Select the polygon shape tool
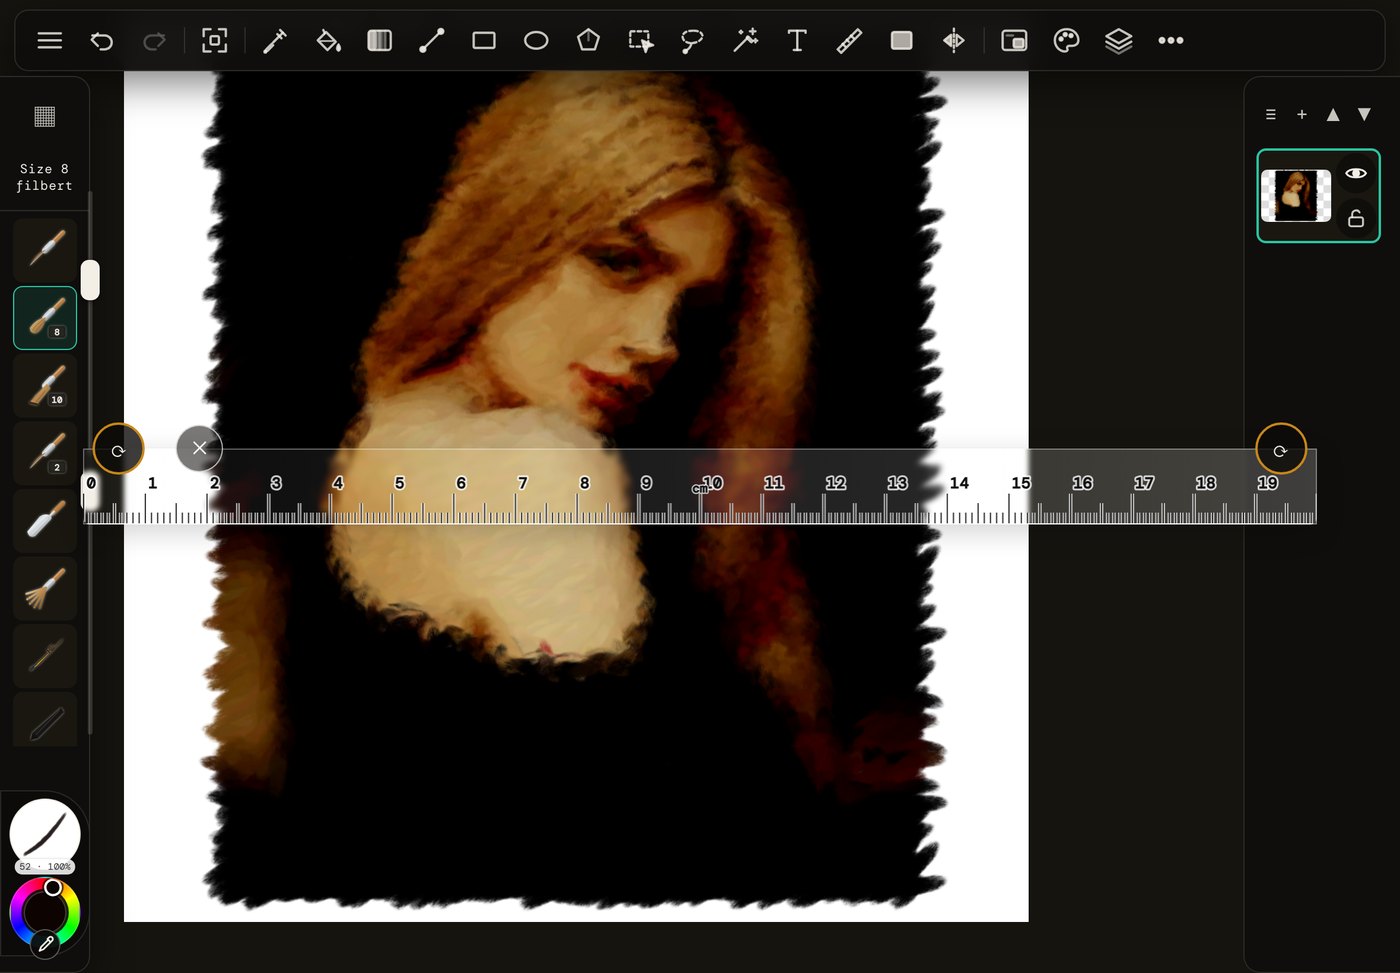 coord(588,41)
